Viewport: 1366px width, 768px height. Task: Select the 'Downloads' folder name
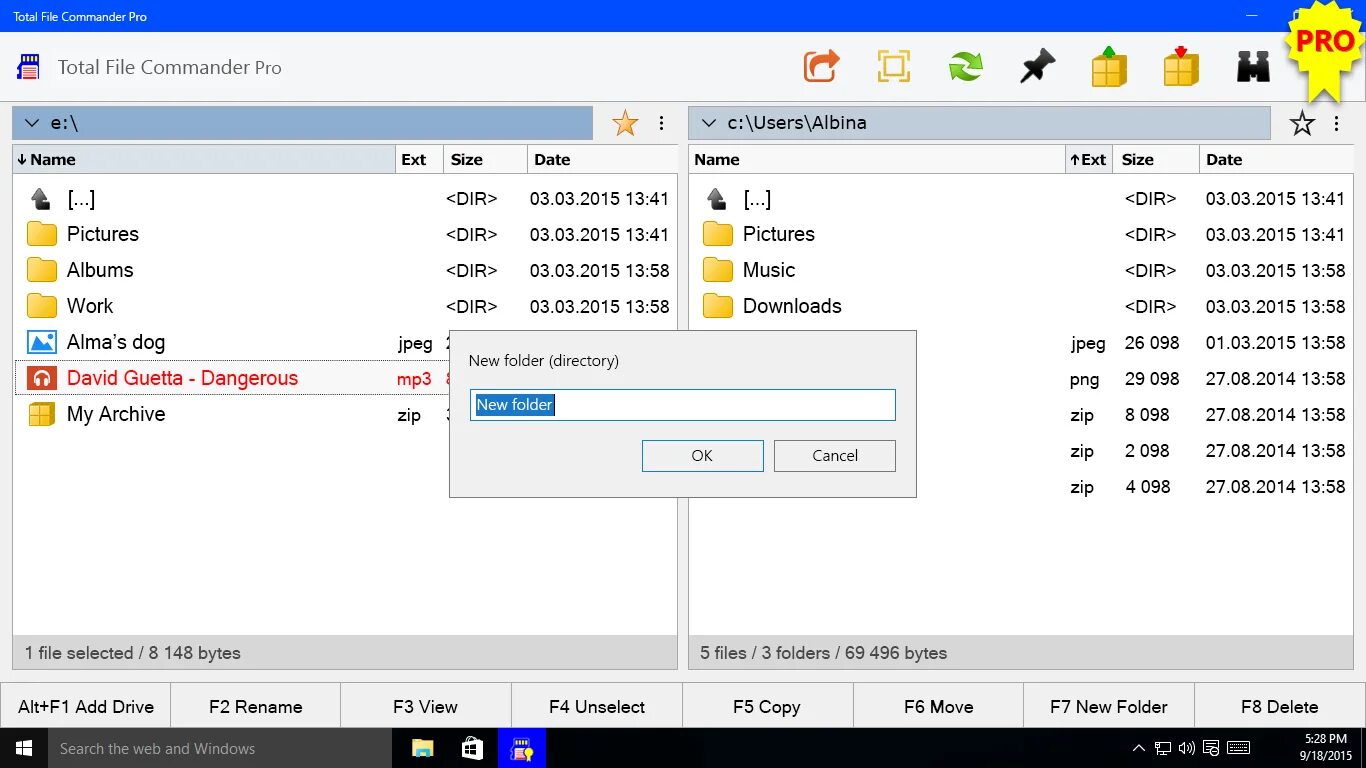[792, 306]
